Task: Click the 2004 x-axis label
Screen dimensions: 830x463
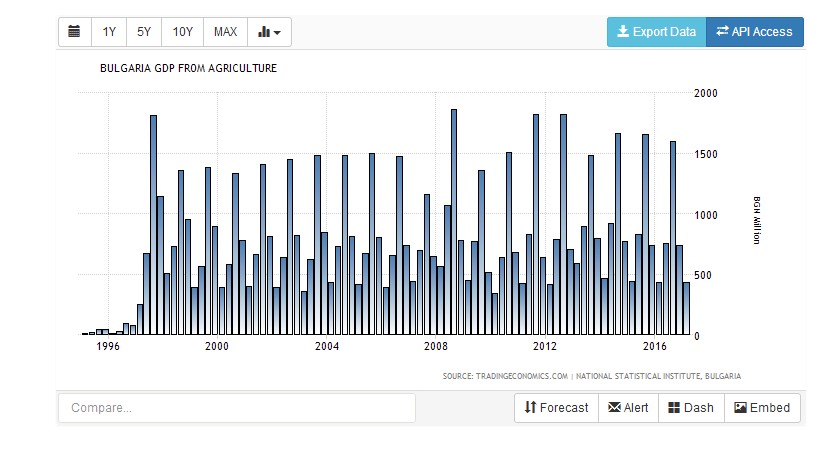Action: point(327,347)
